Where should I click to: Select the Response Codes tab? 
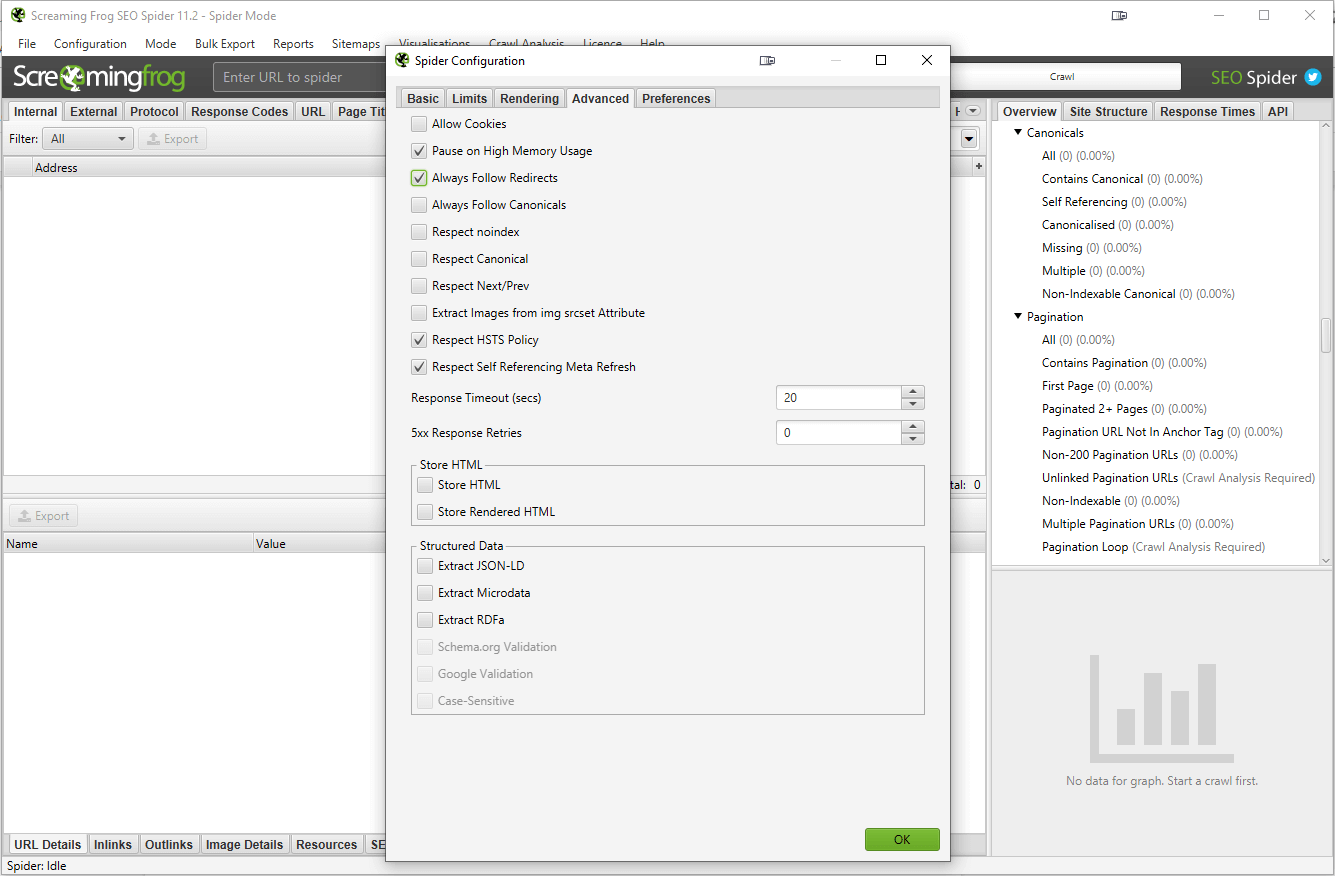click(240, 111)
